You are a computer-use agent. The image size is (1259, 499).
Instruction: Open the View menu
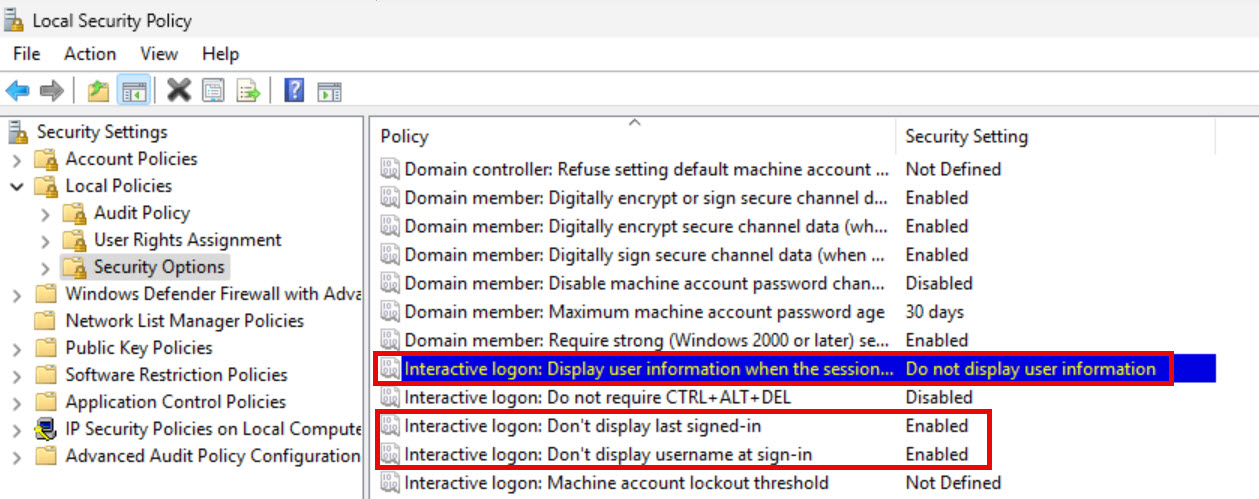159,54
